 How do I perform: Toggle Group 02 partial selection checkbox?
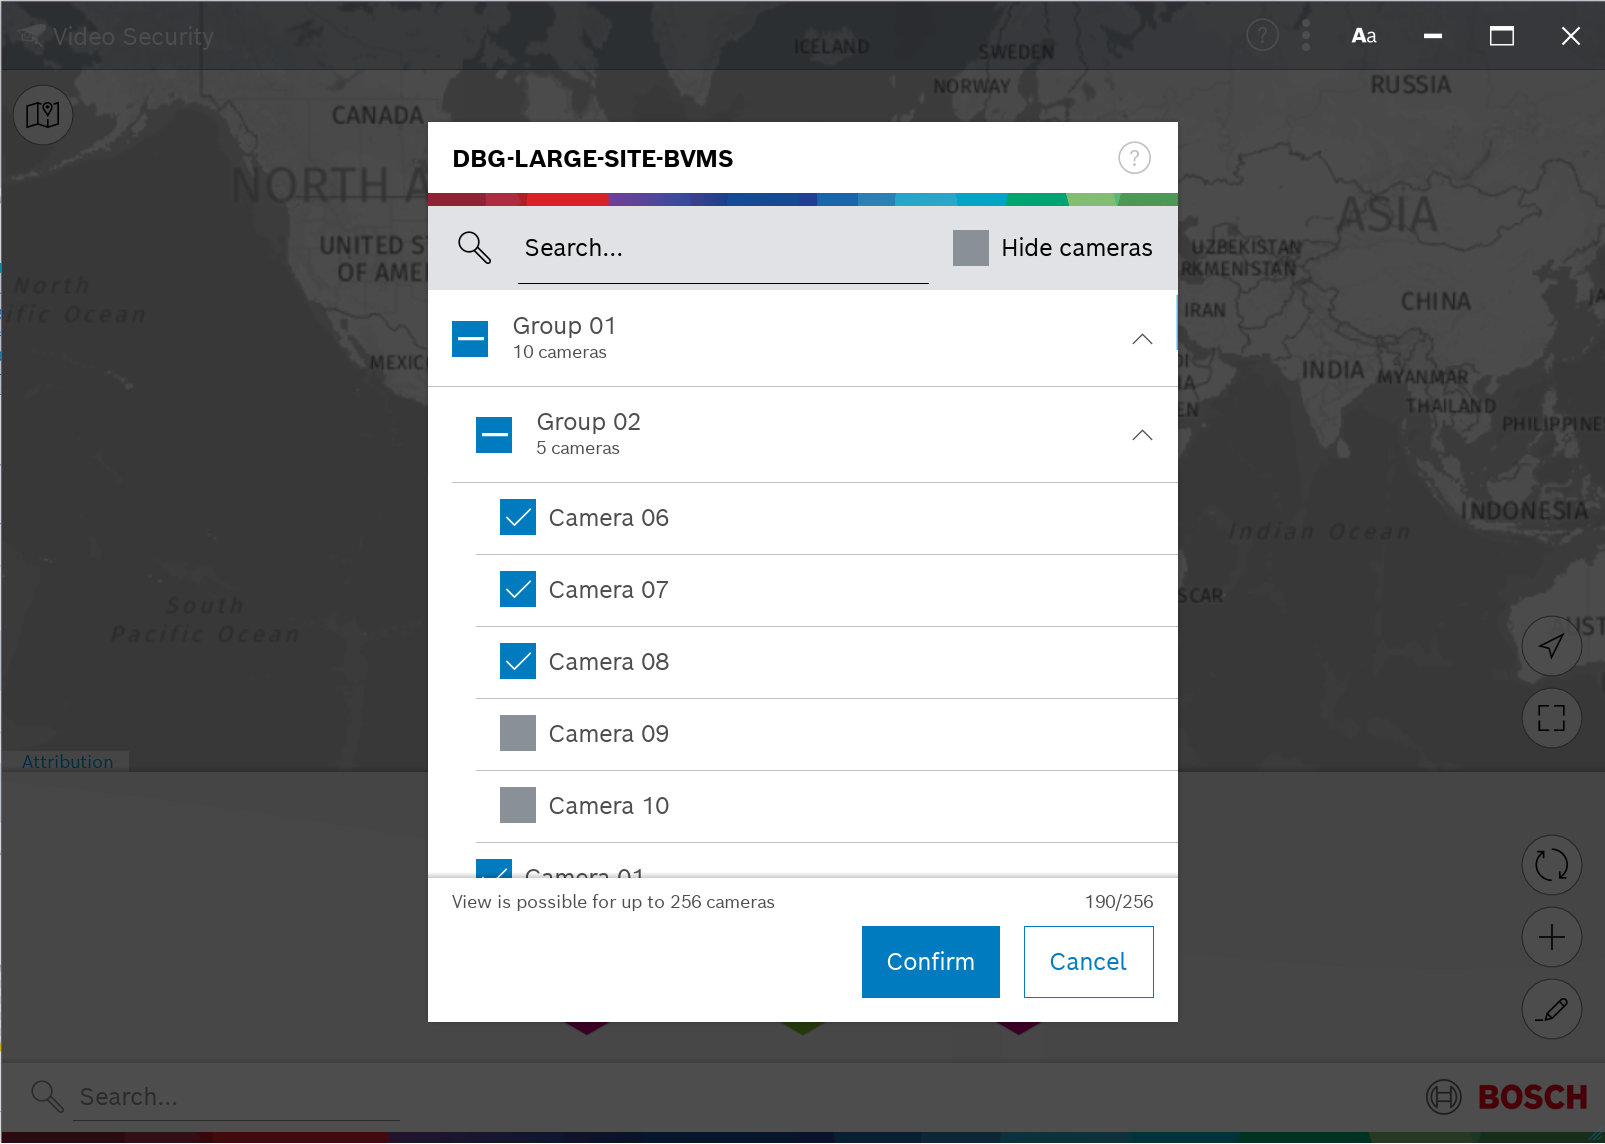point(494,435)
